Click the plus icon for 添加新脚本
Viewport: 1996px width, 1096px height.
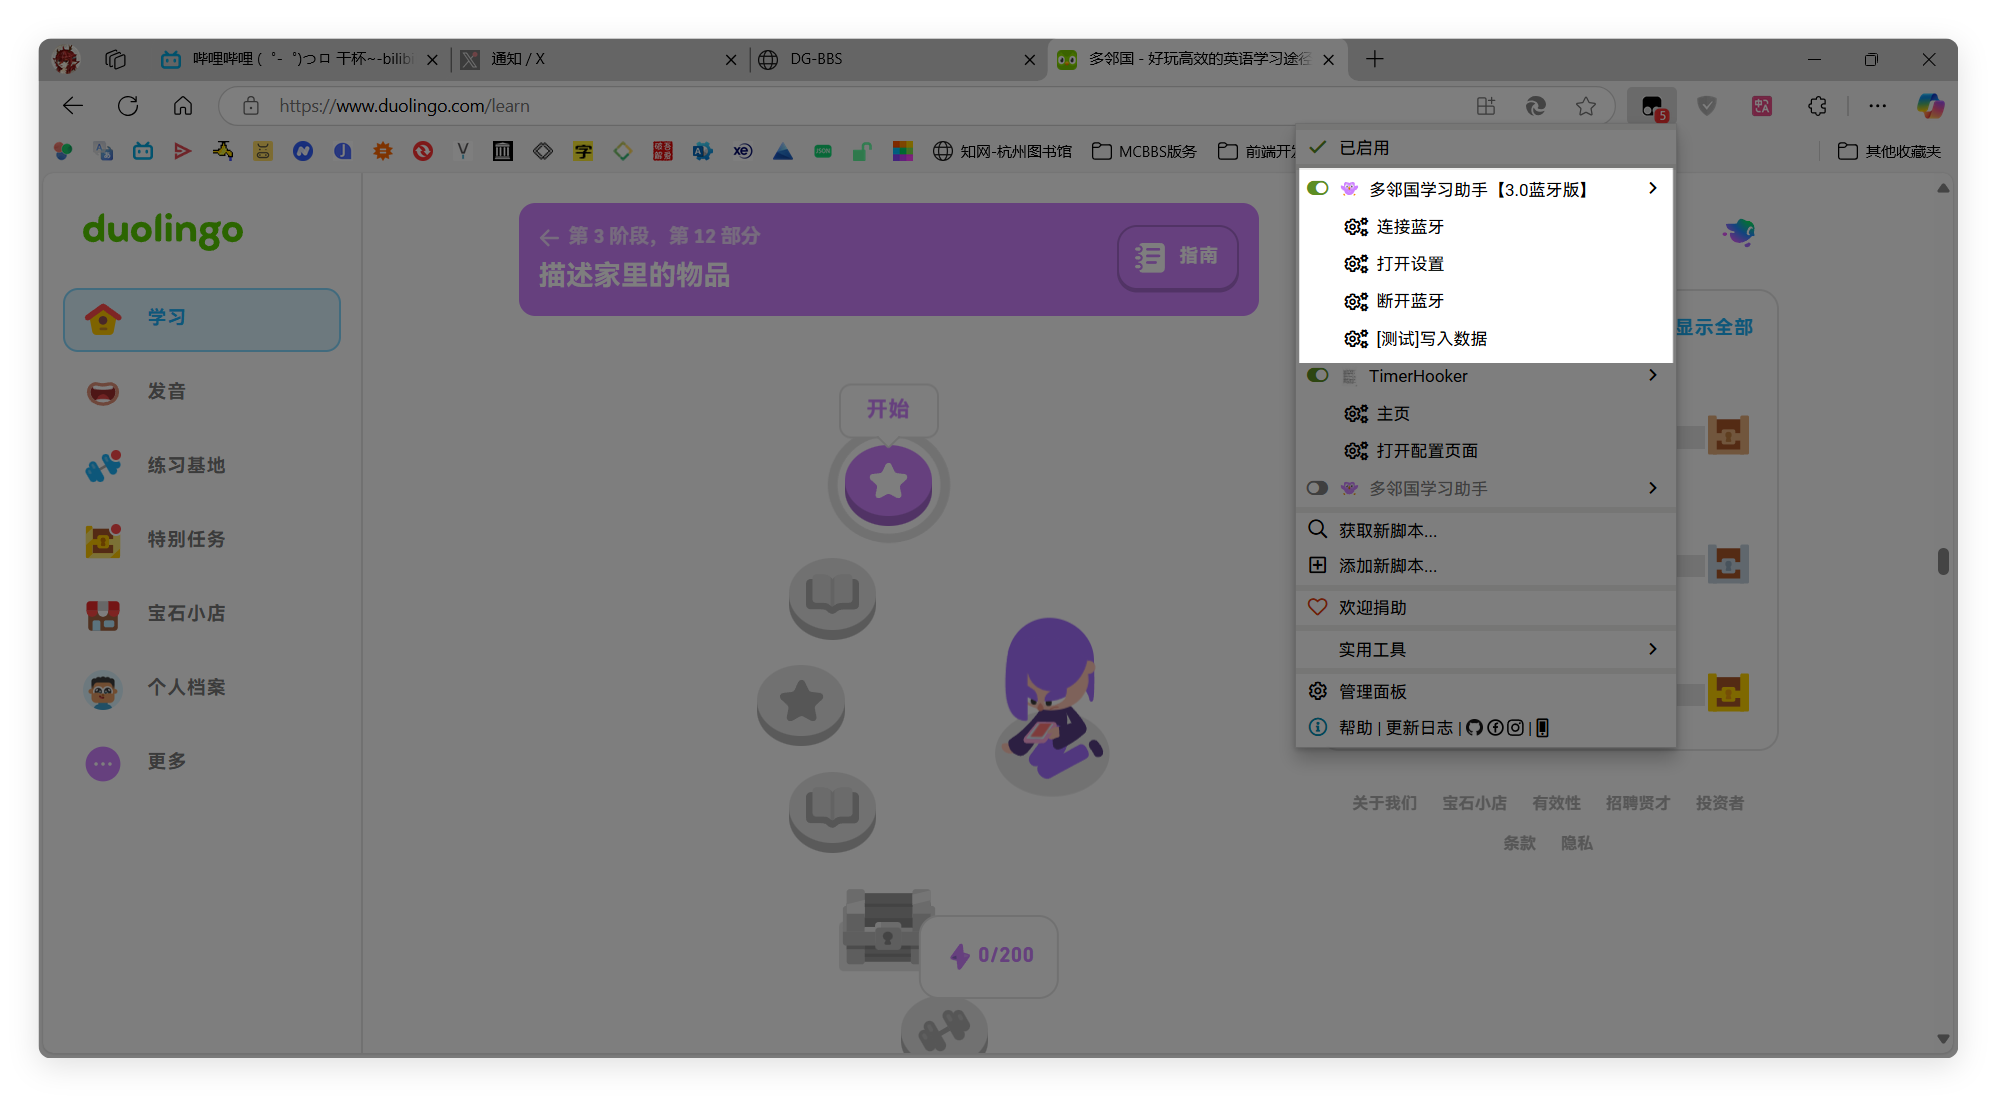1318,565
